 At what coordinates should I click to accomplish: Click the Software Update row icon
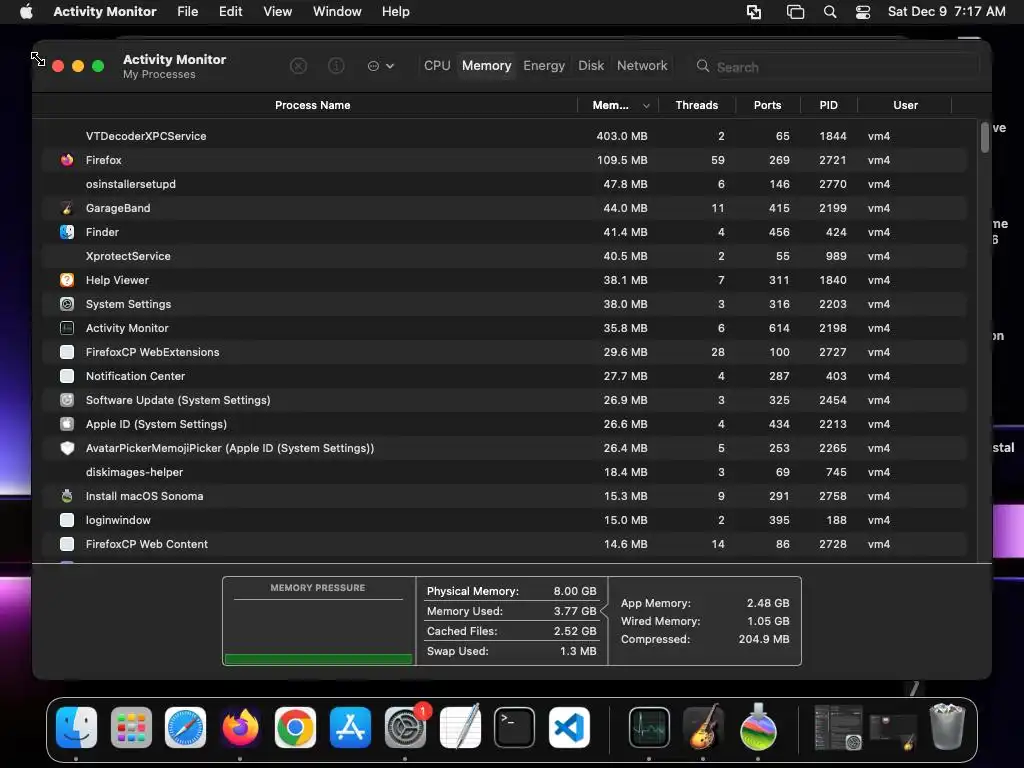click(x=67, y=400)
